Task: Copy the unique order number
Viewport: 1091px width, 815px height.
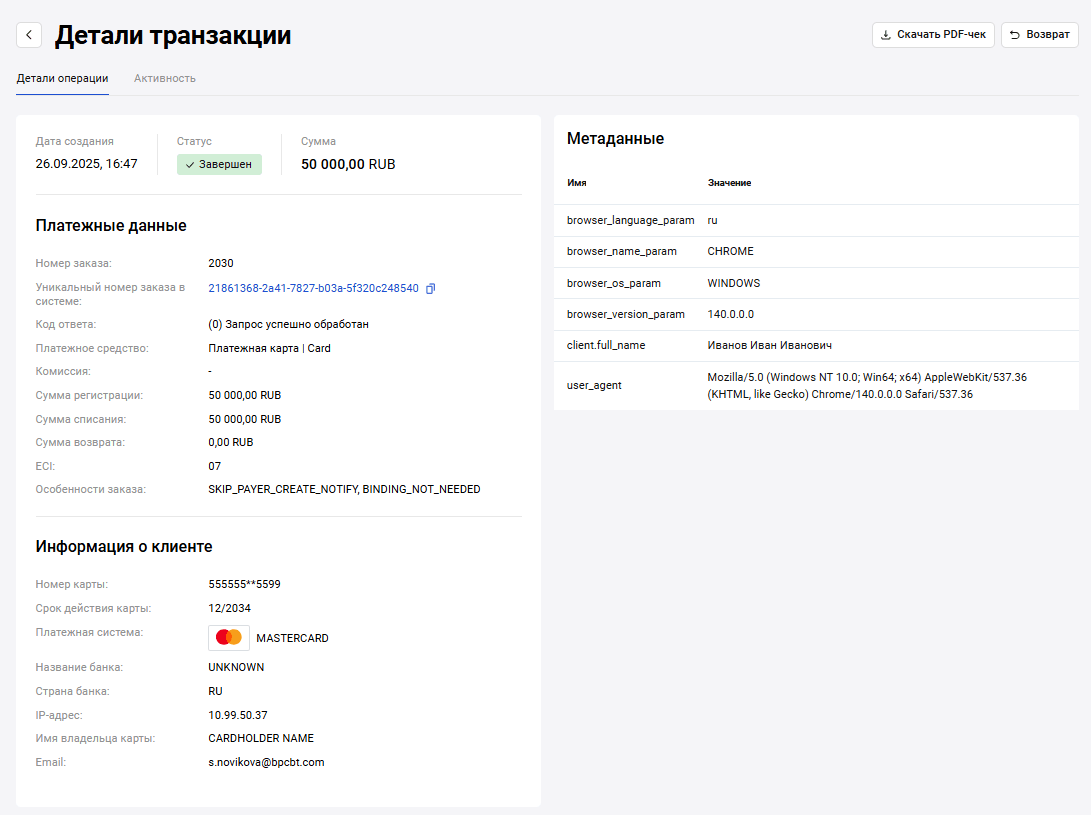Action: click(431, 288)
